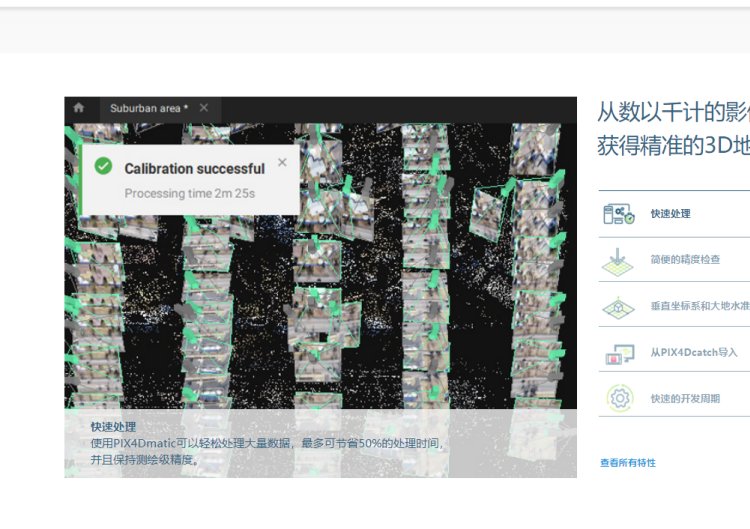750x529 pixels.
Task: Click the 垂直坐标系 layered coordinate icon
Action: click(x=618, y=306)
